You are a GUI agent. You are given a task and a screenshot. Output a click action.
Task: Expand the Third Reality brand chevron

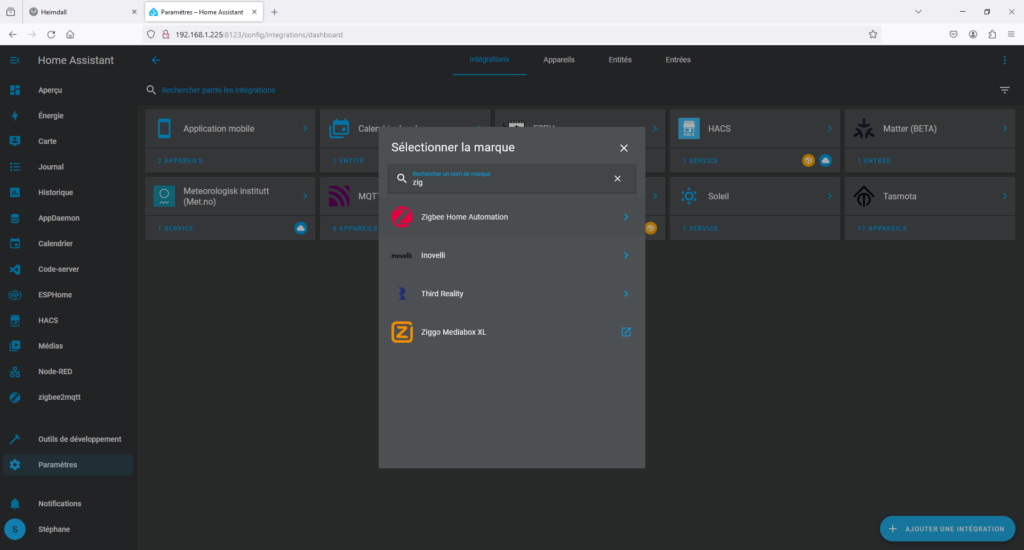[626, 294]
